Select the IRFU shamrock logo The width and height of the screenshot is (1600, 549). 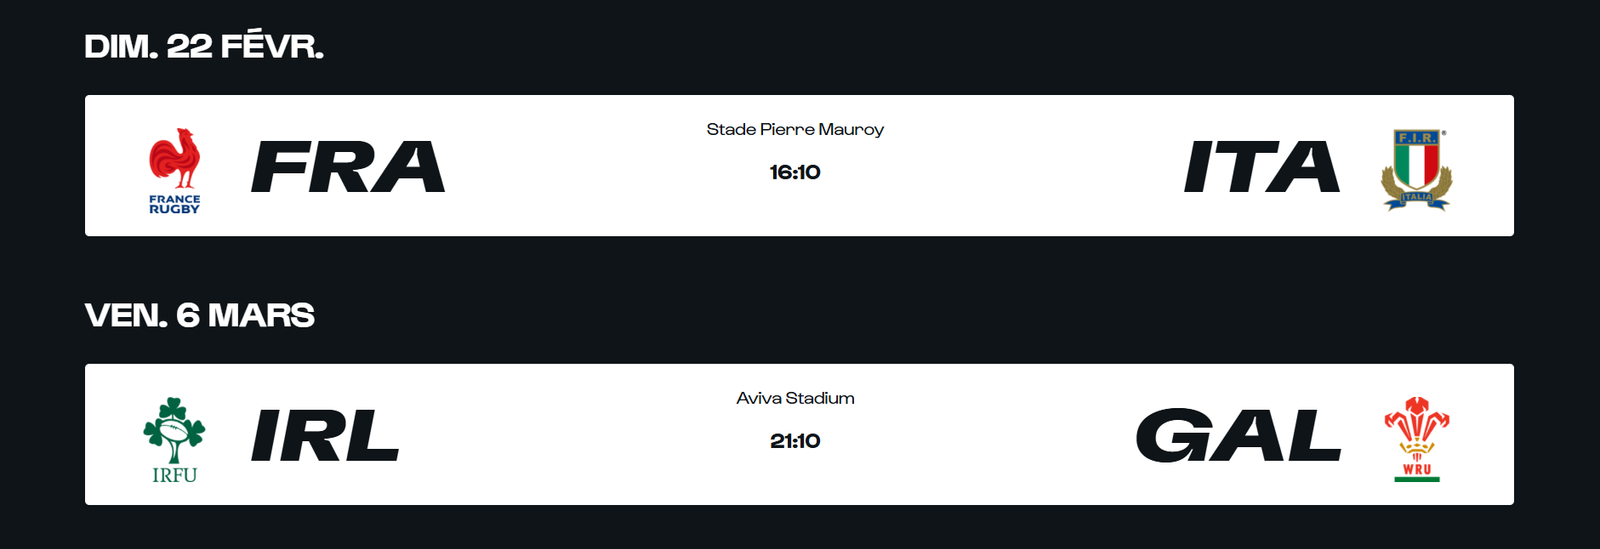pyautogui.click(x=174, y=428)
